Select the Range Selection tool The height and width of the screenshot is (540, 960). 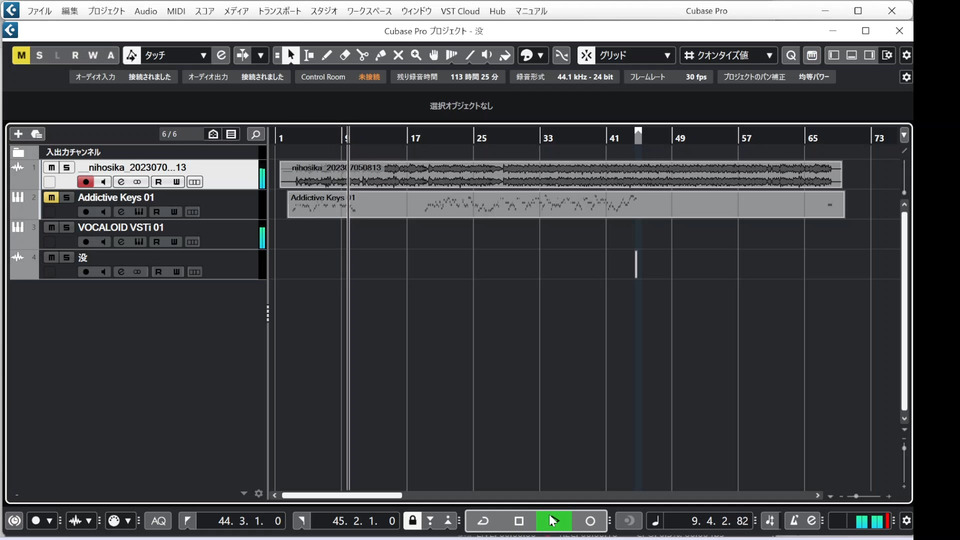(309, 55)
